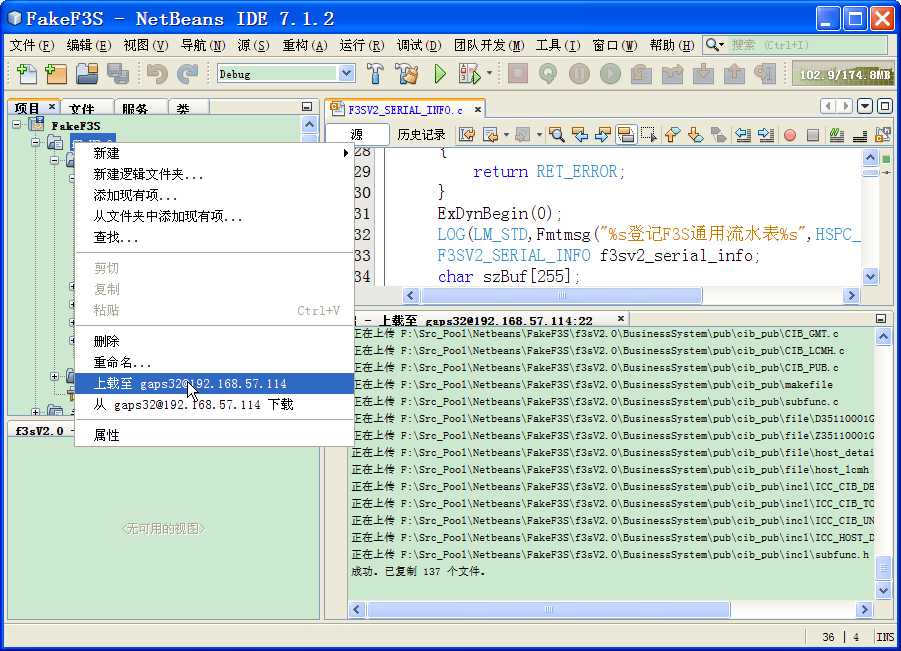Start macro recording with the red circle icon

point(790,135)
